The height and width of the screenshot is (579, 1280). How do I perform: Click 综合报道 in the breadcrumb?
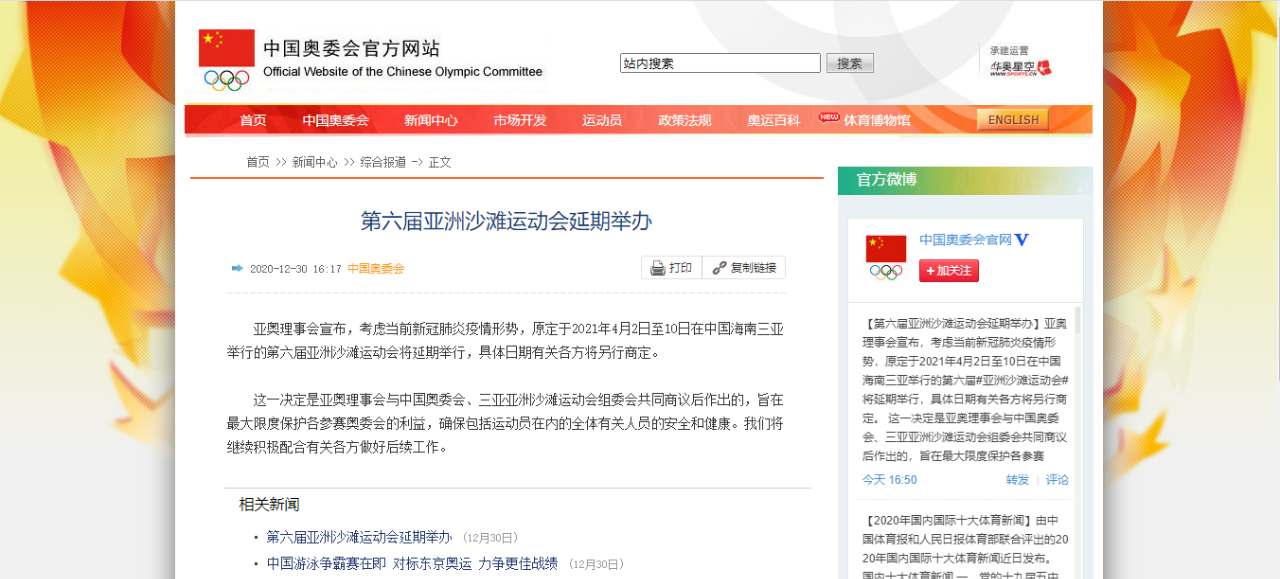[x=383, y=162]
